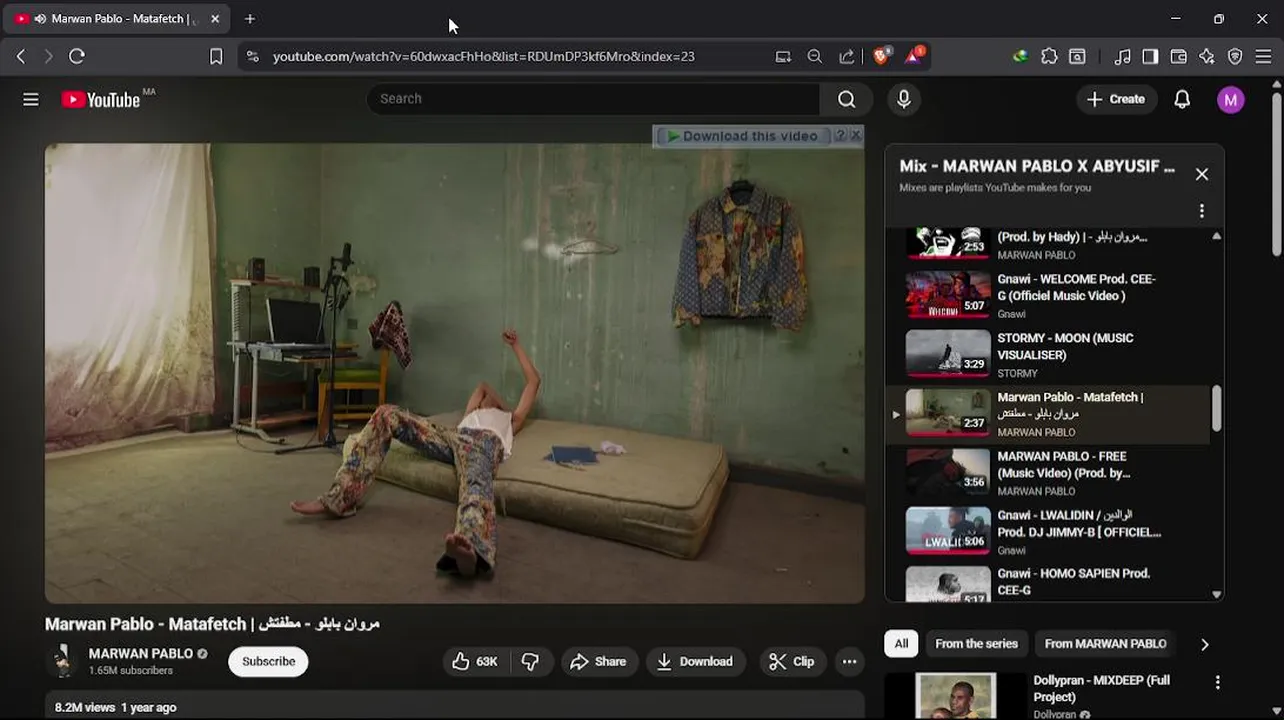
Task: Open the MARWAN PABLO channel name
Action: (x=141, y=653)
